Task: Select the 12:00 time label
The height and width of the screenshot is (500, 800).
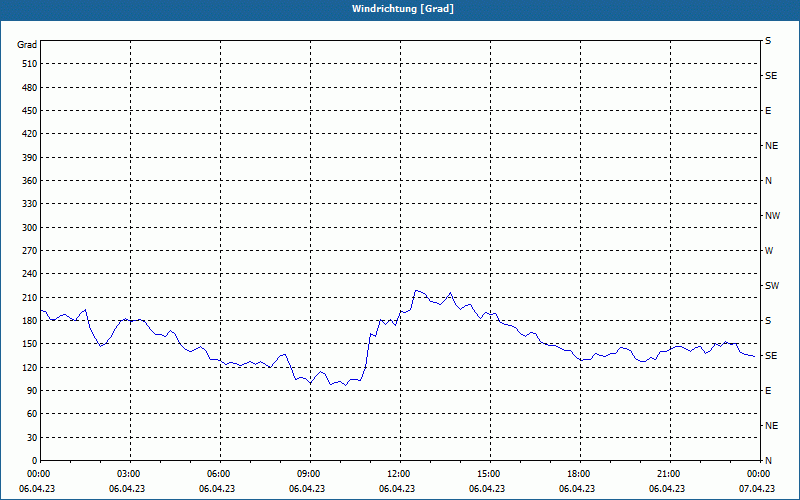Action: click(x=397, y=474)
